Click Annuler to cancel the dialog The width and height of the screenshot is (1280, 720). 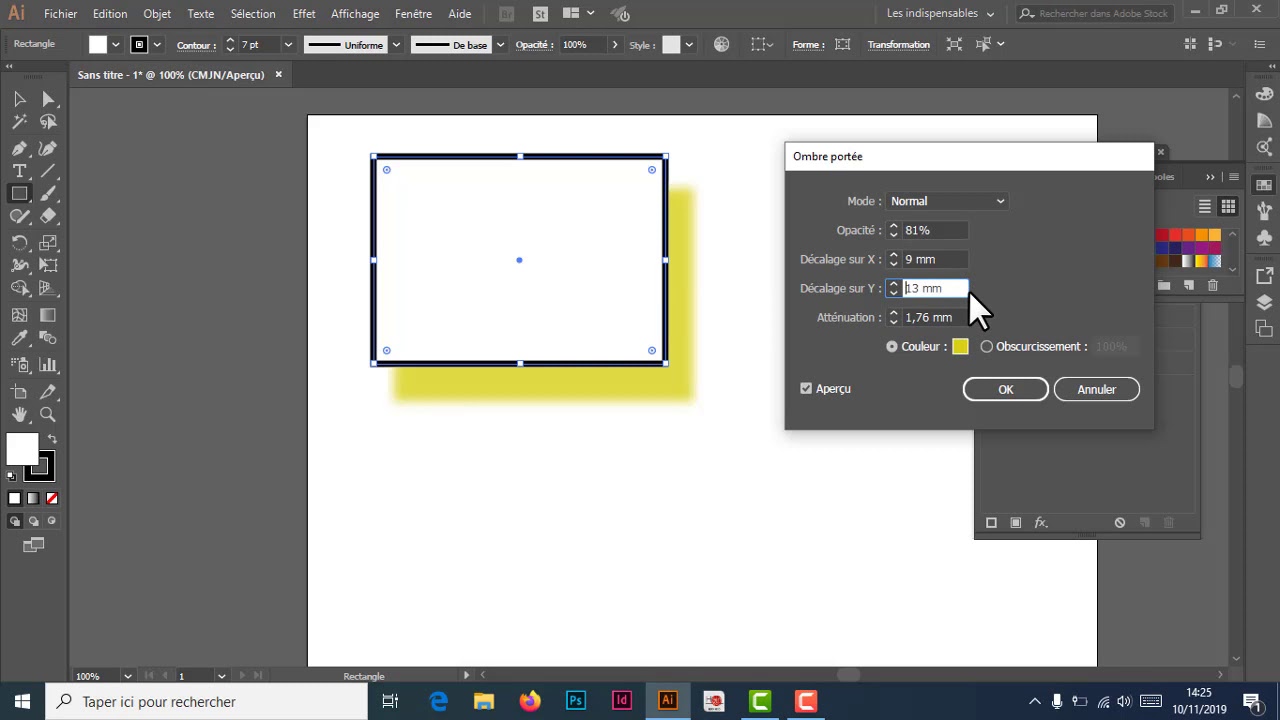pyautogui.click(x=1097, y=389)
